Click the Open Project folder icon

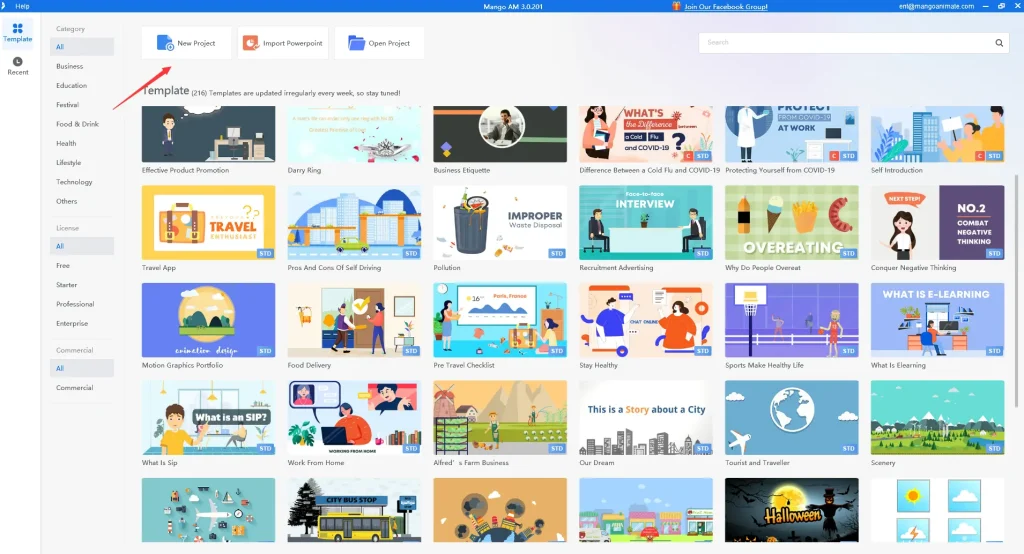point(356,43)
